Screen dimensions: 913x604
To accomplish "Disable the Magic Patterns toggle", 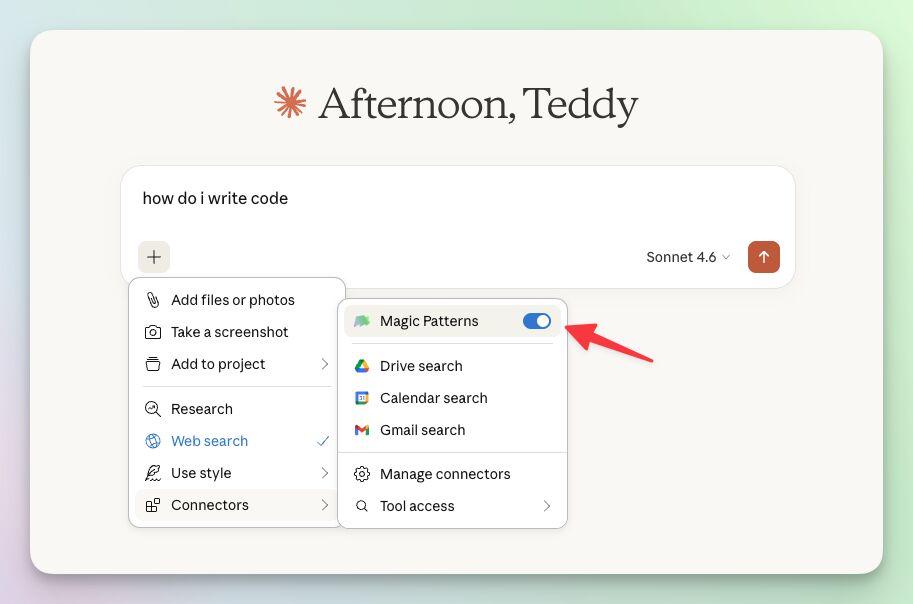I will click(x=537, y=321).
